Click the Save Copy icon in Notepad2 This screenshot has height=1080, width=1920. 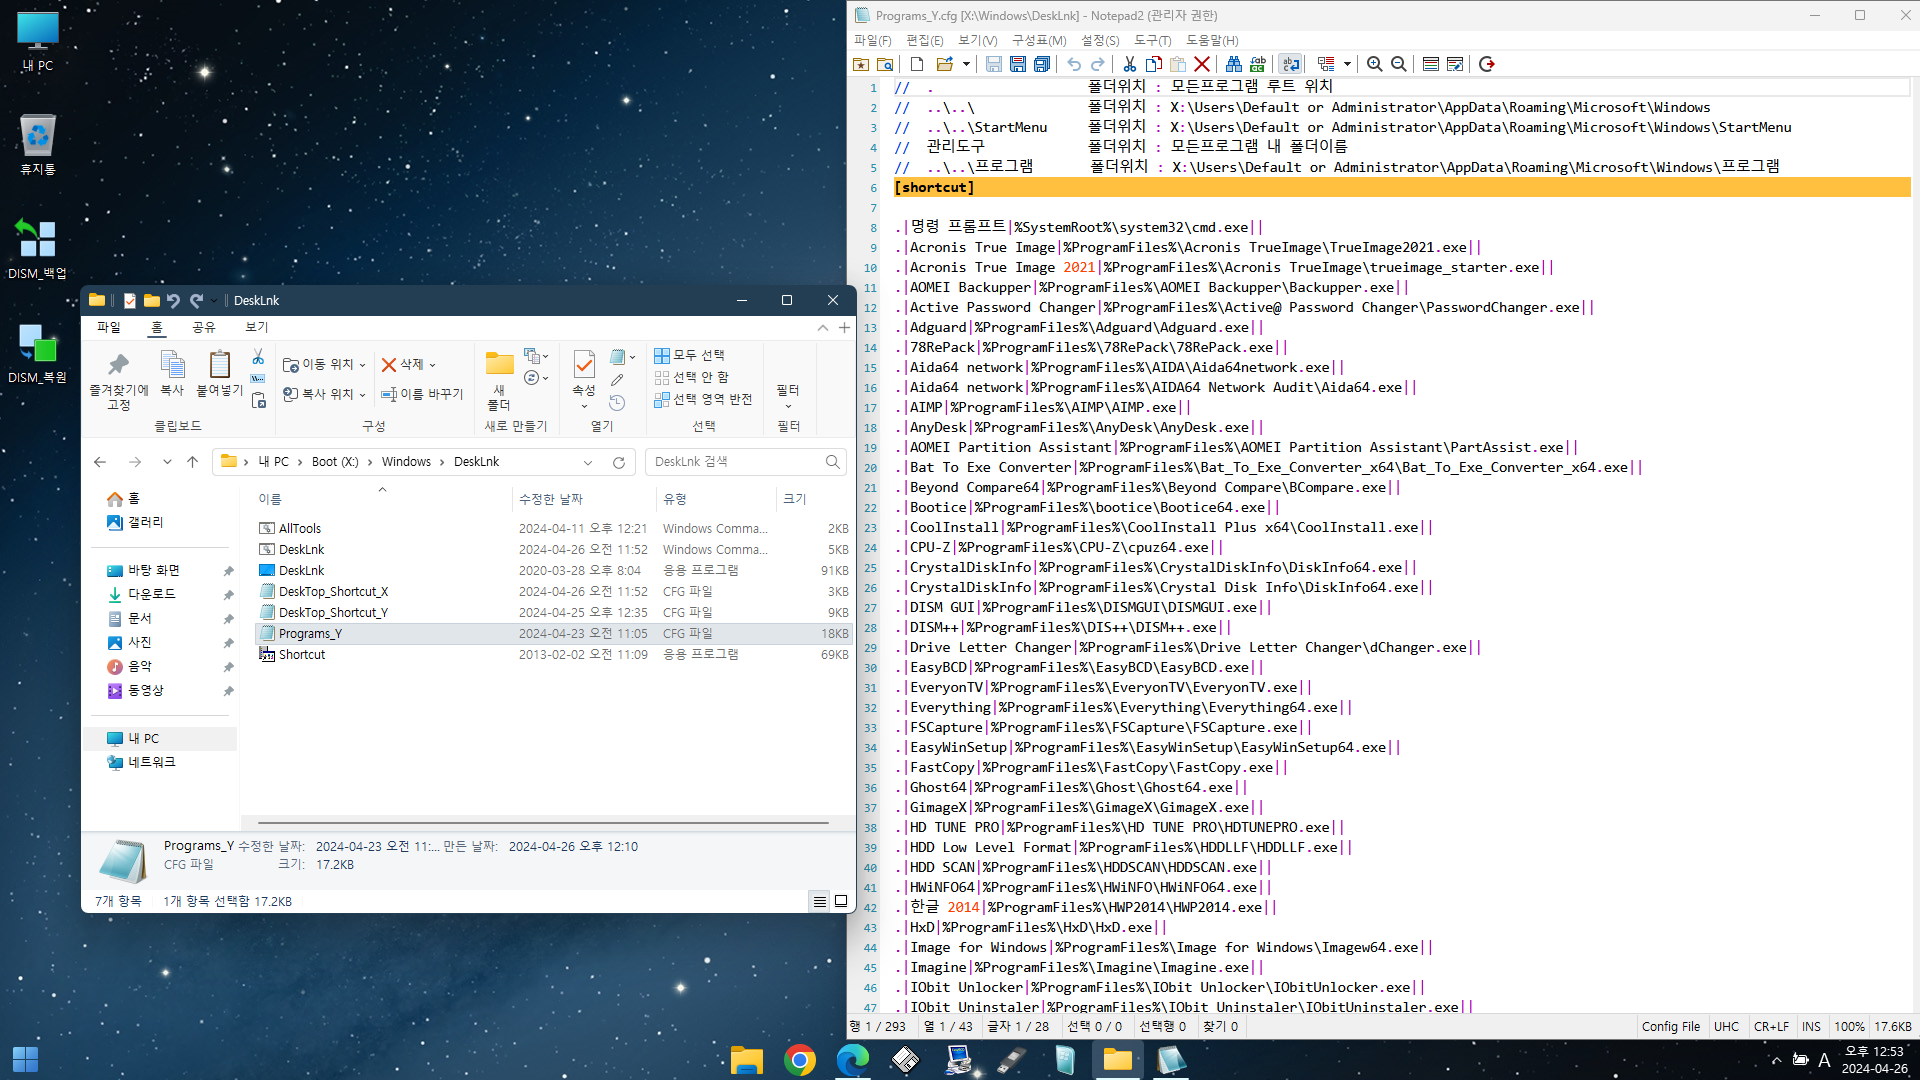click(x=1042, y=64)
